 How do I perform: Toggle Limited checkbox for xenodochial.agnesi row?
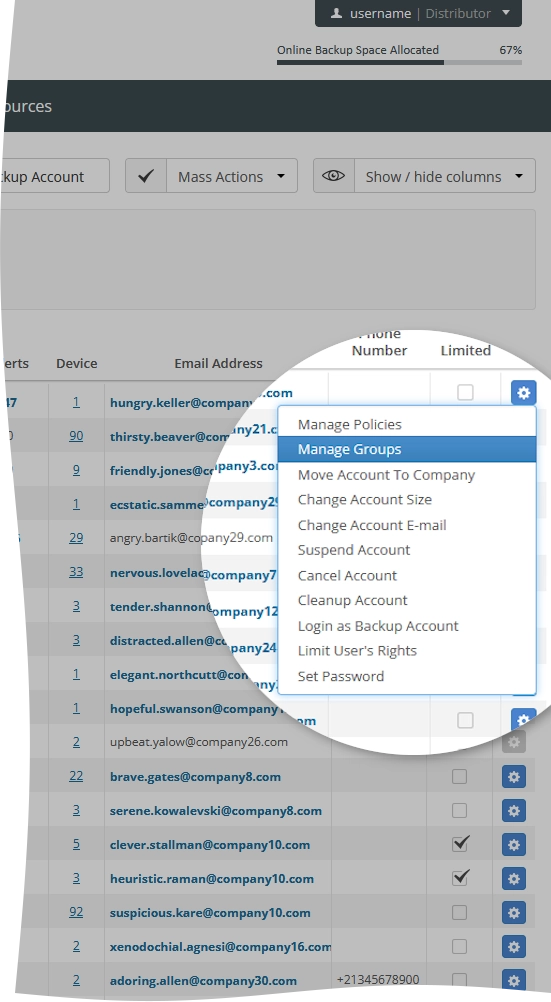coord(459,946)
